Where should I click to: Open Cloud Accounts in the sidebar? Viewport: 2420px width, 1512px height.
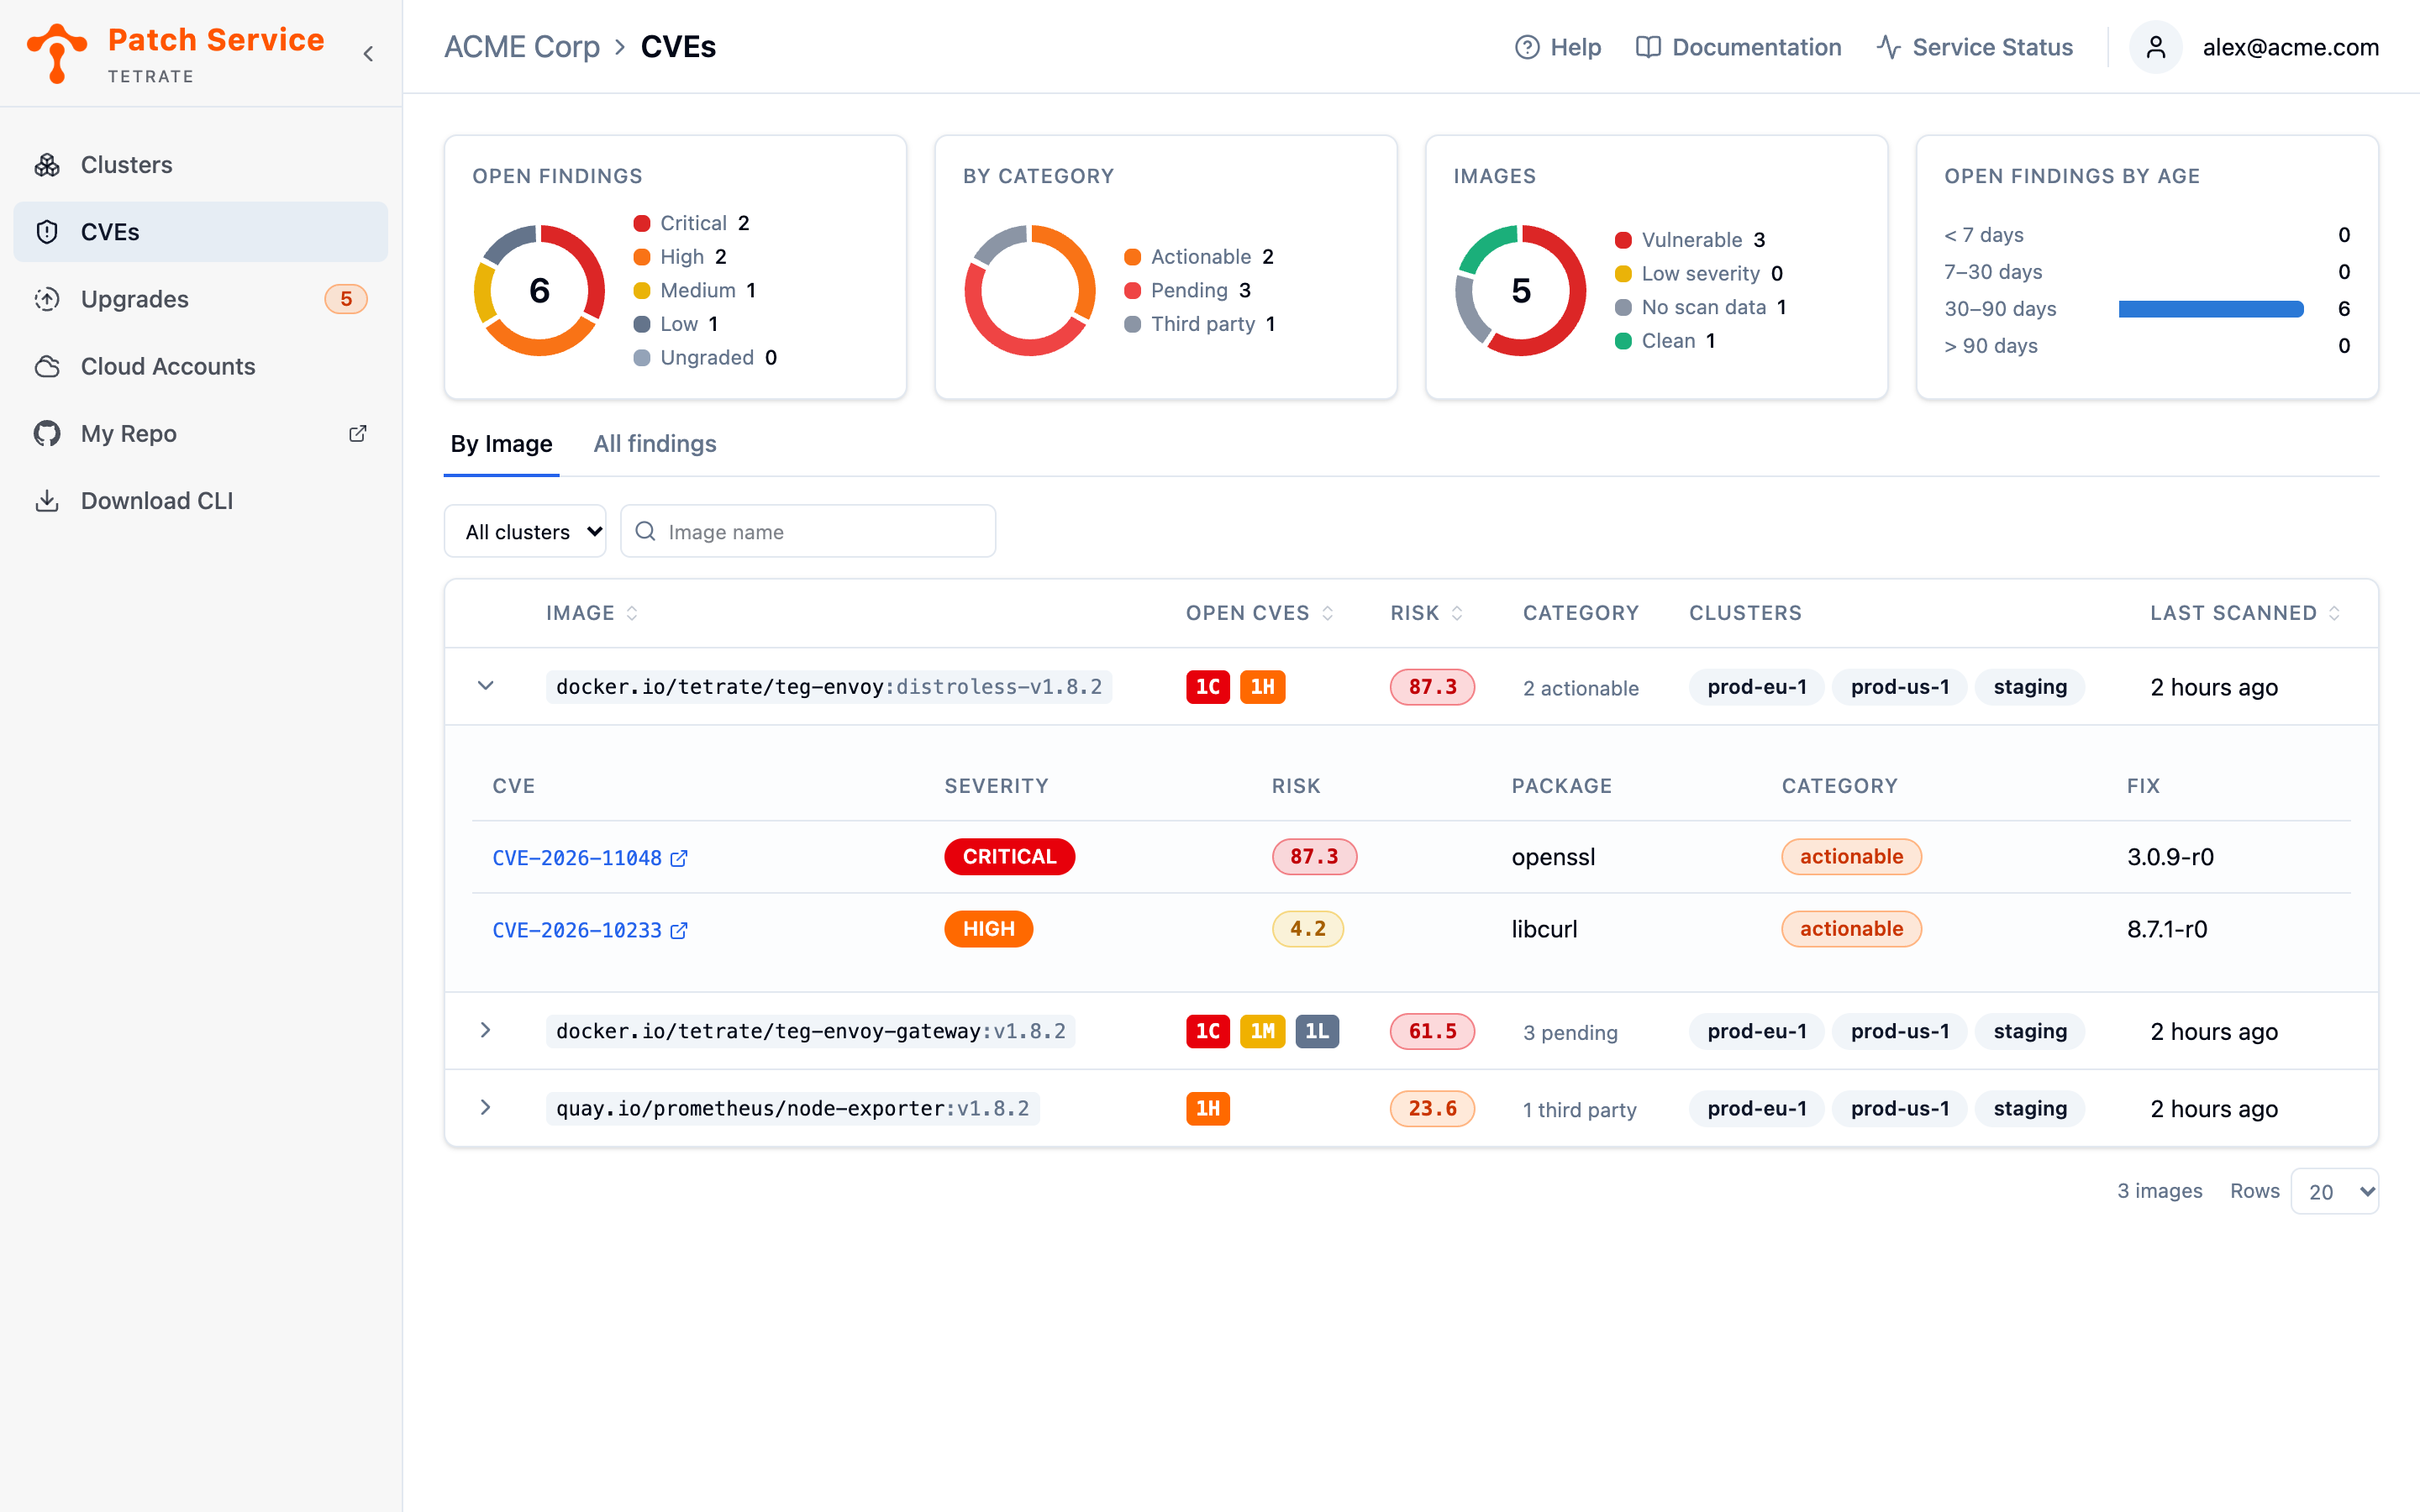coord(200,366)
